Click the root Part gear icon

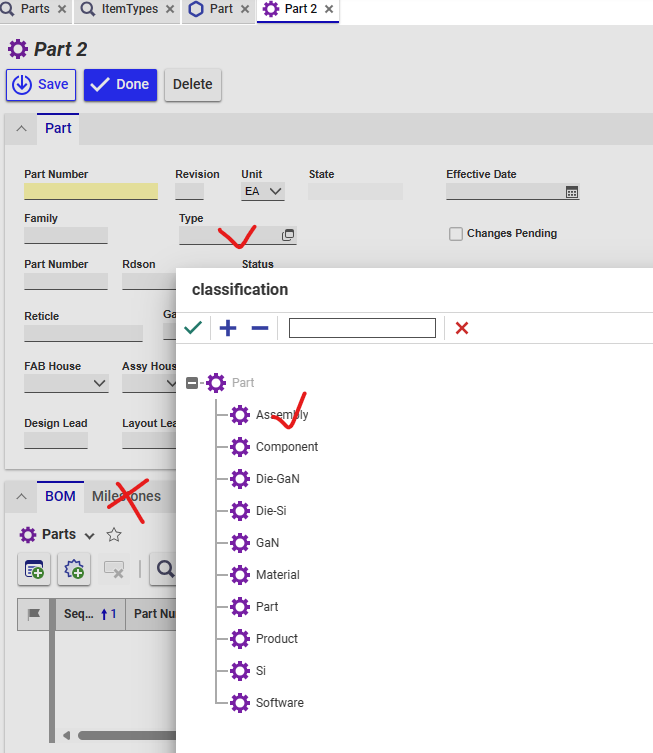[216, 383]
